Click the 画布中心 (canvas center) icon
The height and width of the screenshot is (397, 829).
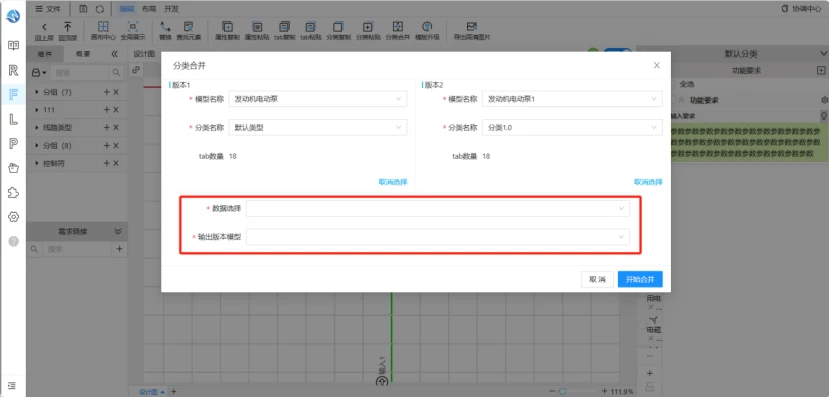click(103, 27)
